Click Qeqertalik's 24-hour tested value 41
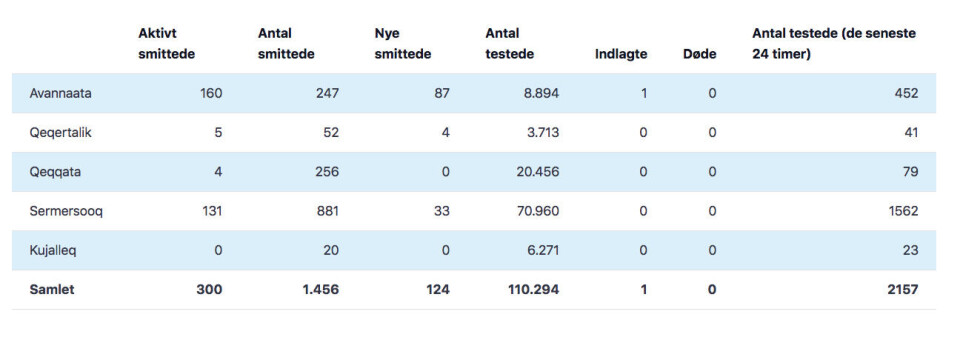The width and height of the screenshot is (960, 360). [910, 132]
